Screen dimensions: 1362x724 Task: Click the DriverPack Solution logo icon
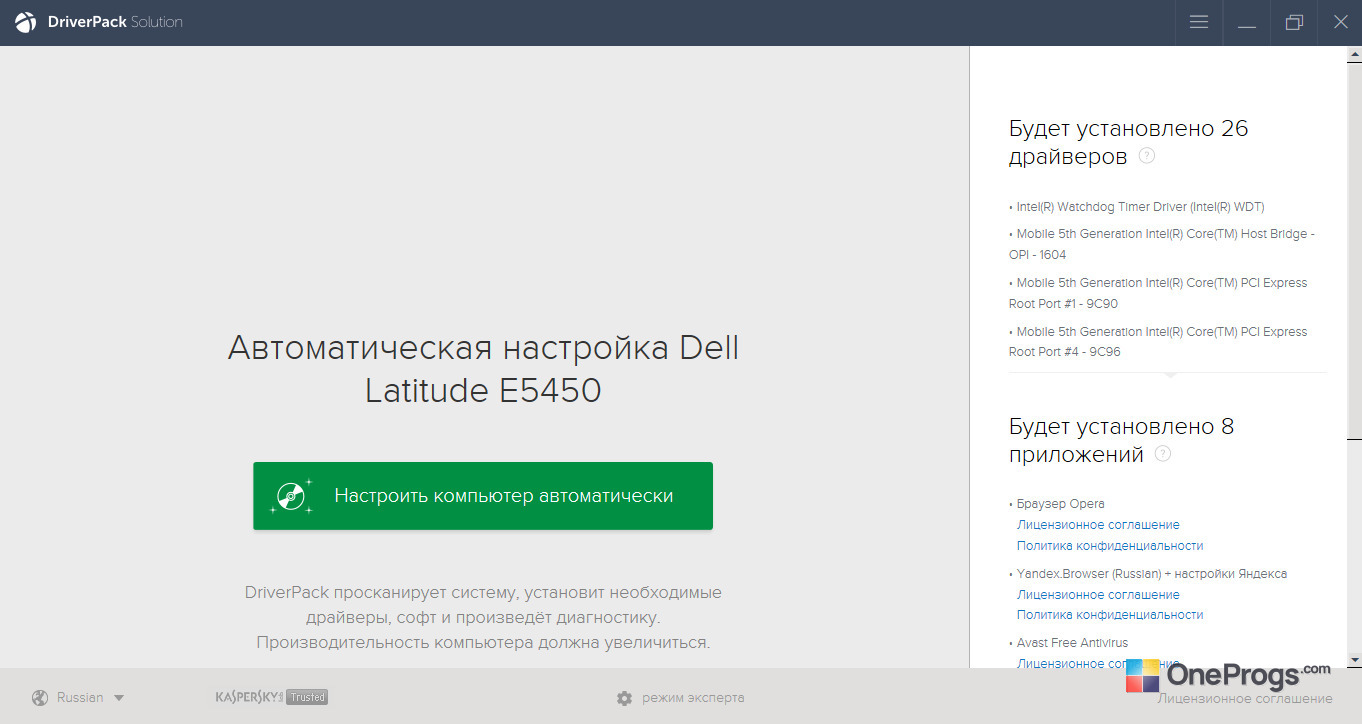click(x=26, y=22)
